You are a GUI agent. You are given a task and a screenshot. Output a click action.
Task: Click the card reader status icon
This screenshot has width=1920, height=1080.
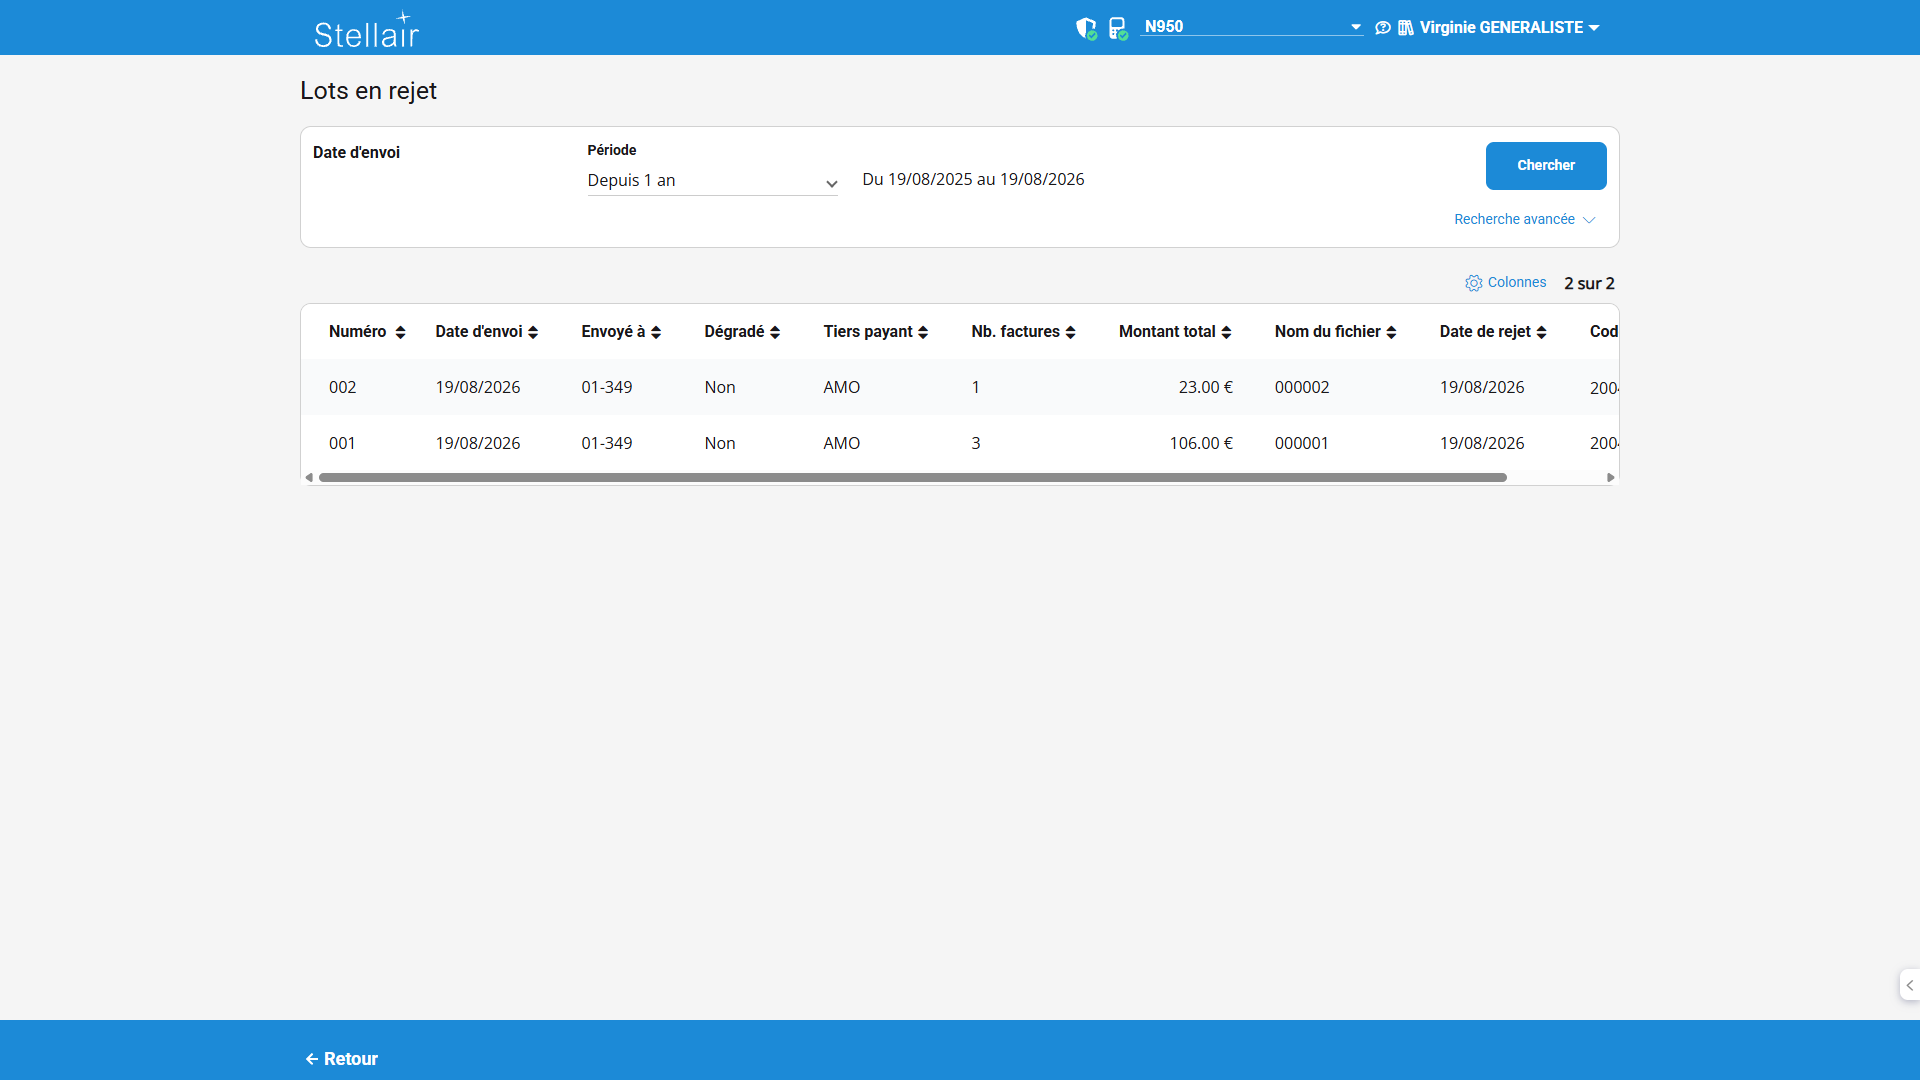1118,28
